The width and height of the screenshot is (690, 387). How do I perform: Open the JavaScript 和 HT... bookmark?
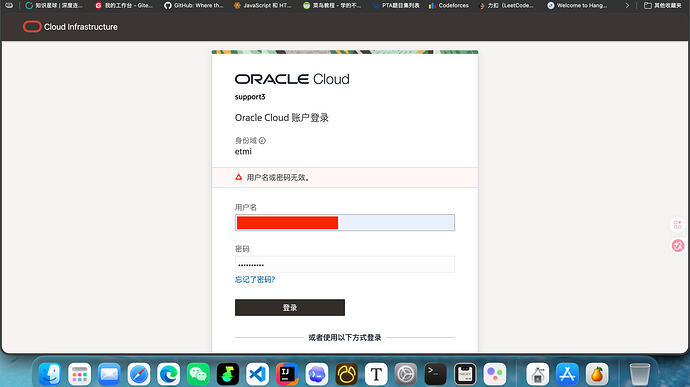[x=263, y=6]
